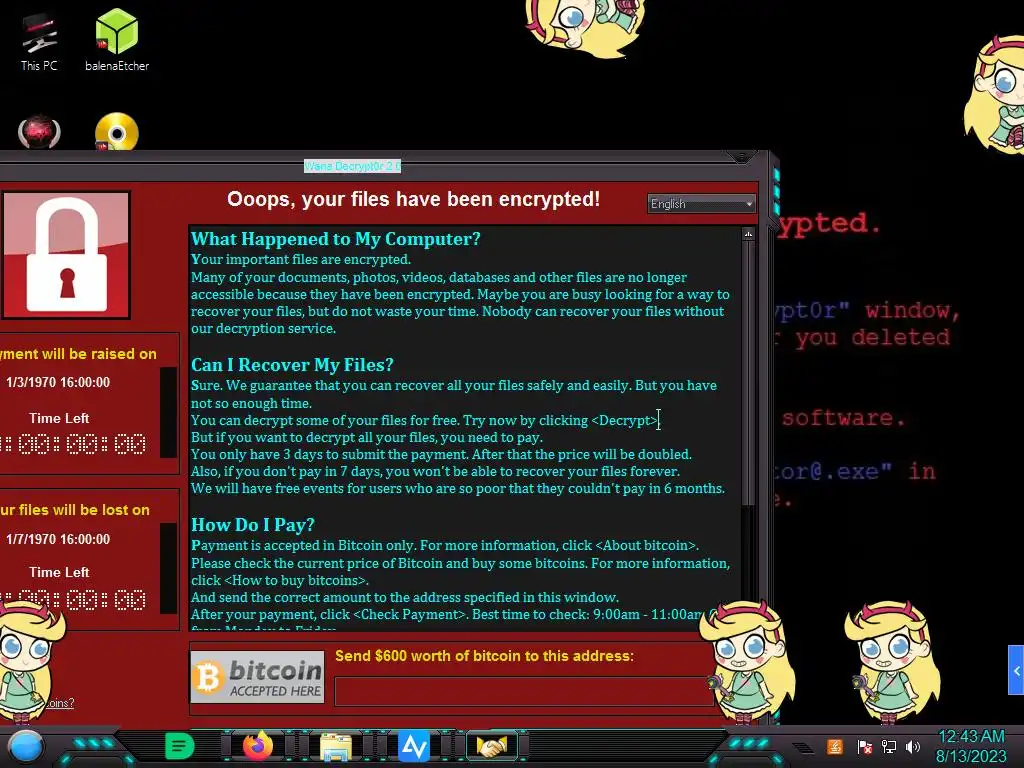
Task: Click the Bitcoin Accepted Here logo
Action: pos(257,677)
